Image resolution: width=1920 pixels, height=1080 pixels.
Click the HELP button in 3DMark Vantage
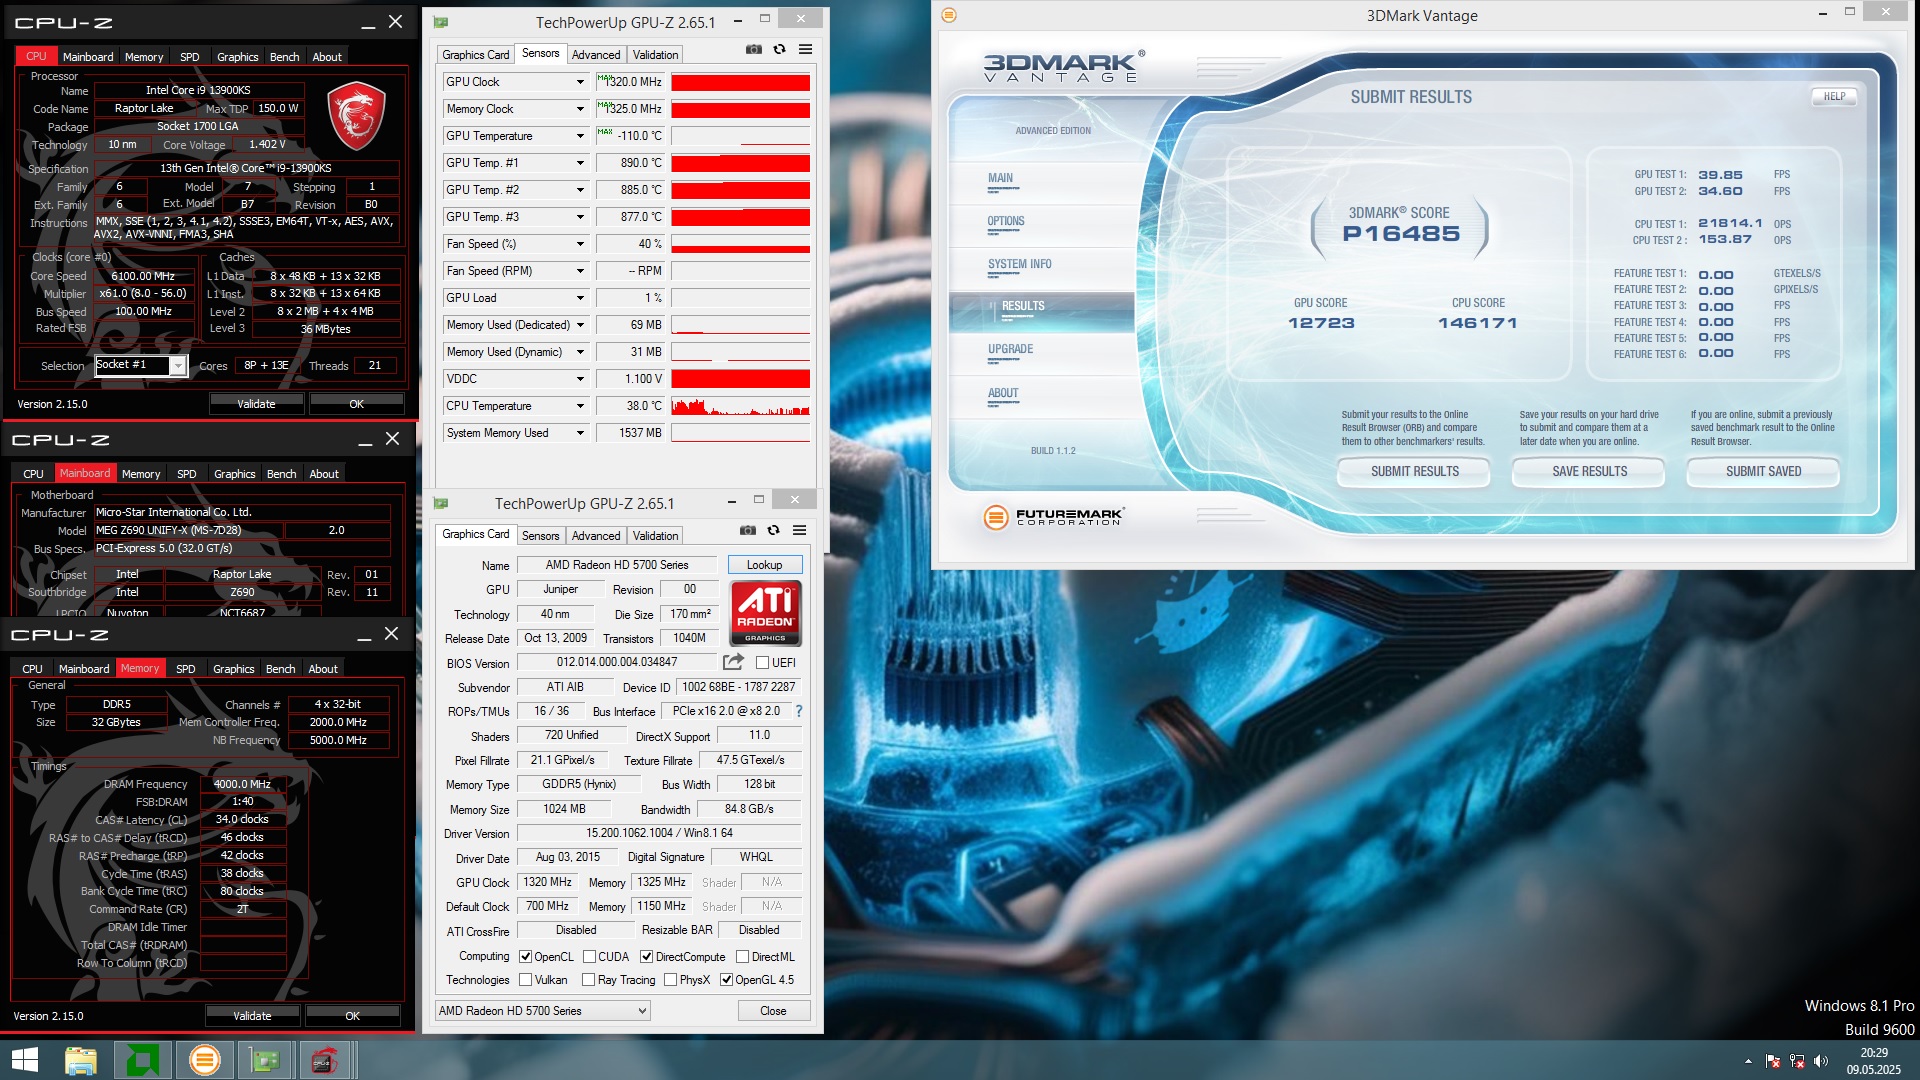[x=1834, y=97]
